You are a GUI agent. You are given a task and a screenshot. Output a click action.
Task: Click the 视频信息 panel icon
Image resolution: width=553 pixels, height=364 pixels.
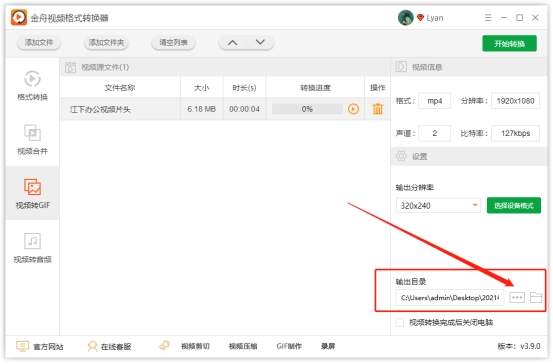click(x=401, y=67)
